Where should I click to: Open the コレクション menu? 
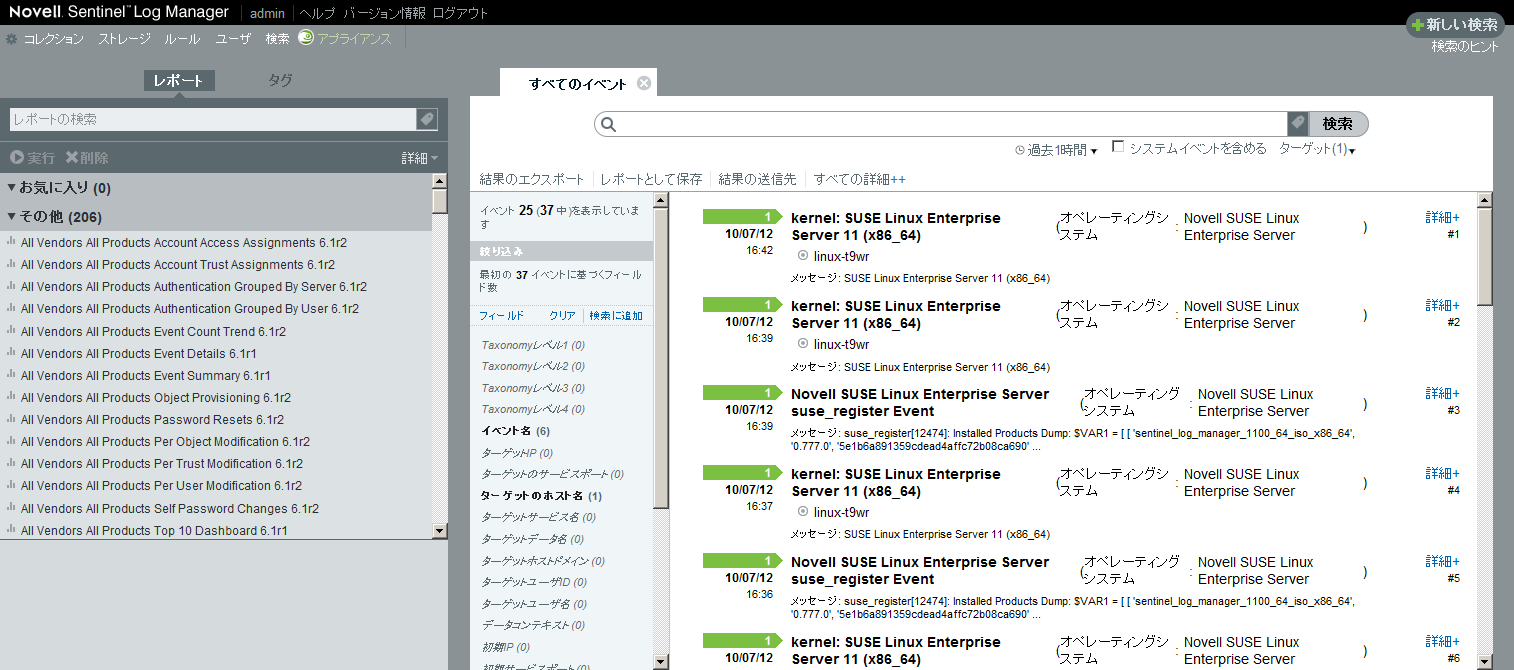tap(54, 39)
